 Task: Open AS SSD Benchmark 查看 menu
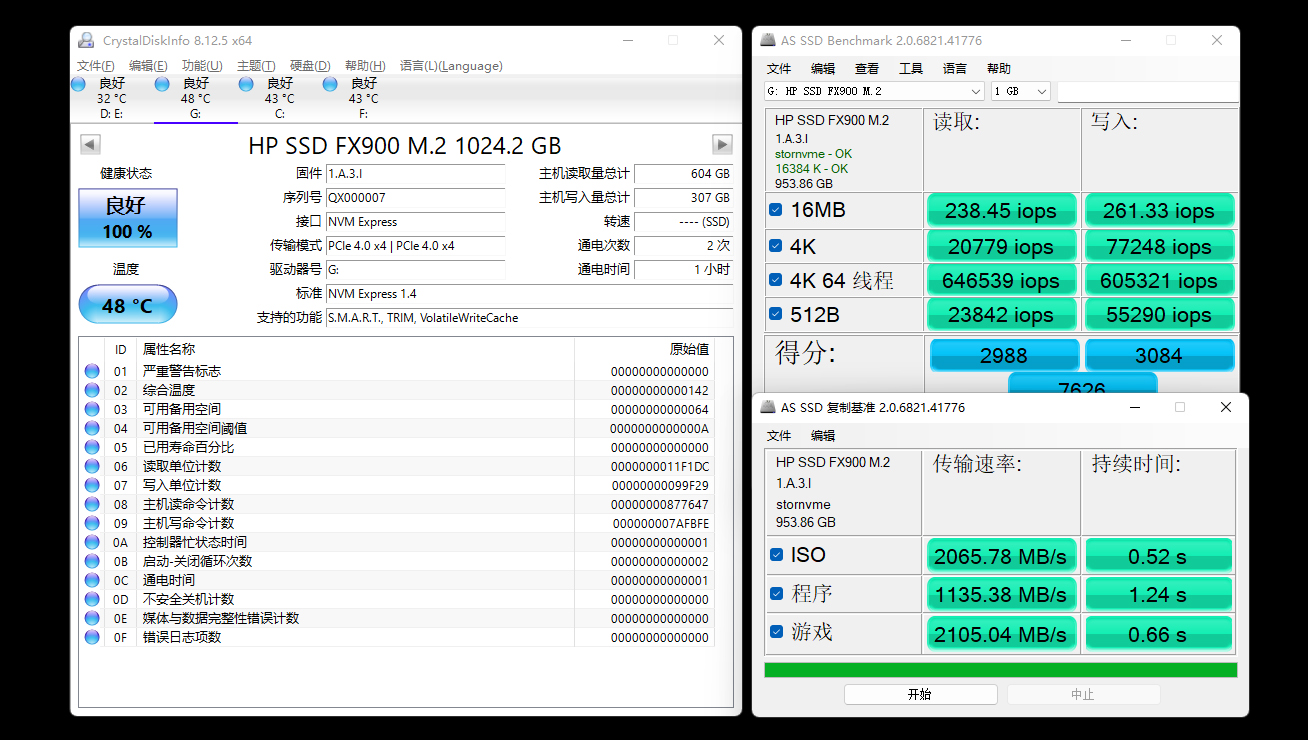867,69
